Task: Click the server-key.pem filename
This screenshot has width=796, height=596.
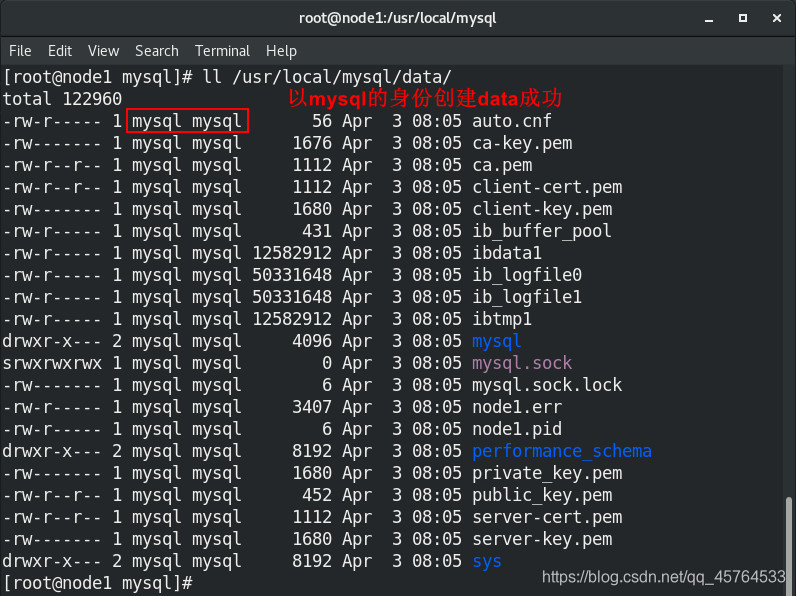Action: (x=542, y=539)
